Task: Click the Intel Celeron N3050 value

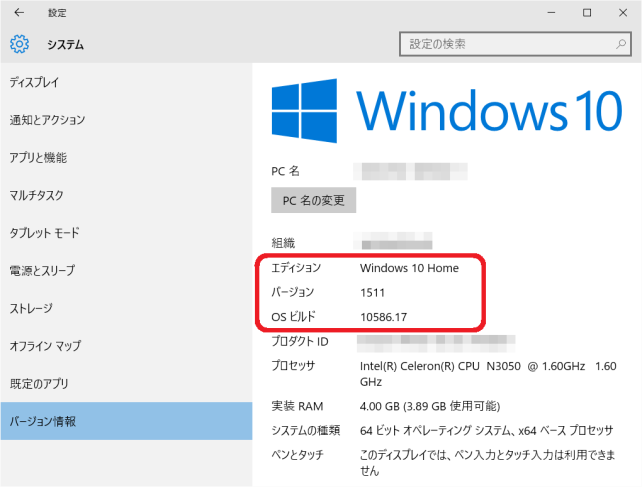Action: coord(488,374)
